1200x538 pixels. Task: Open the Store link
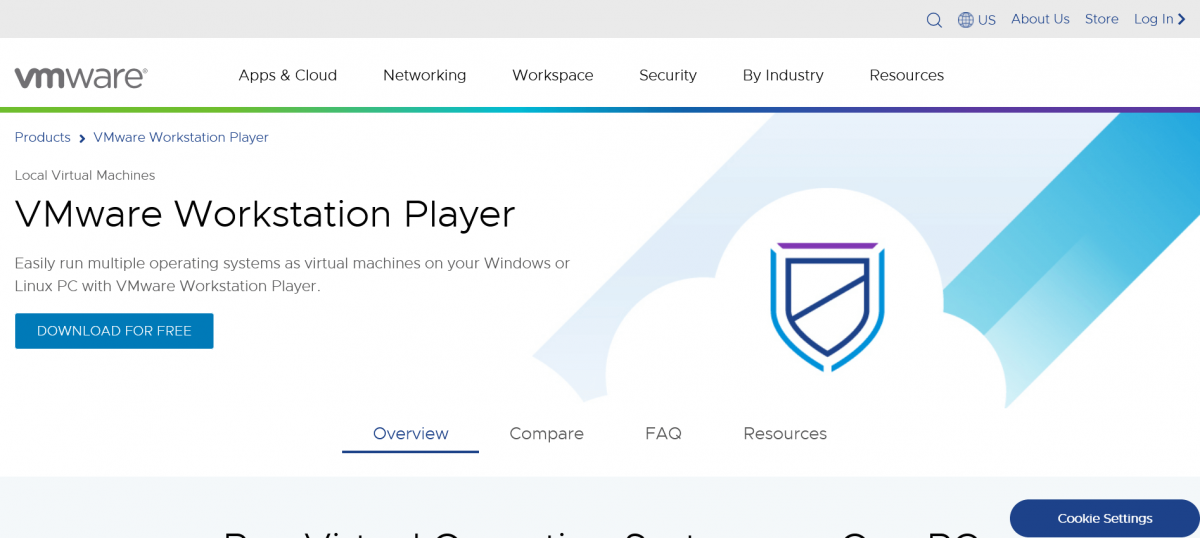tap(1102, 19)
